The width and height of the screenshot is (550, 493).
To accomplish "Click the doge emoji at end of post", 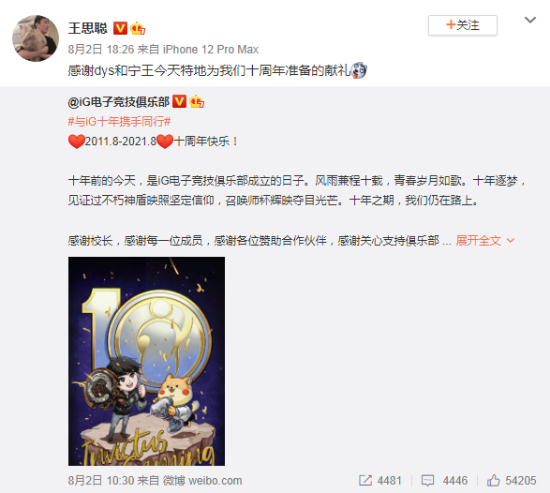I will (x=358, y=71).
